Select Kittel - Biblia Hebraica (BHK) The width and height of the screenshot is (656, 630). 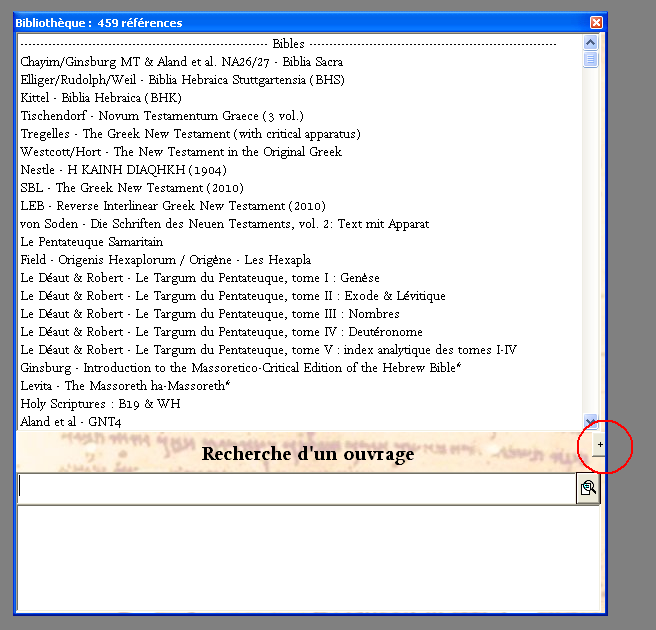(x=101, y=98)
